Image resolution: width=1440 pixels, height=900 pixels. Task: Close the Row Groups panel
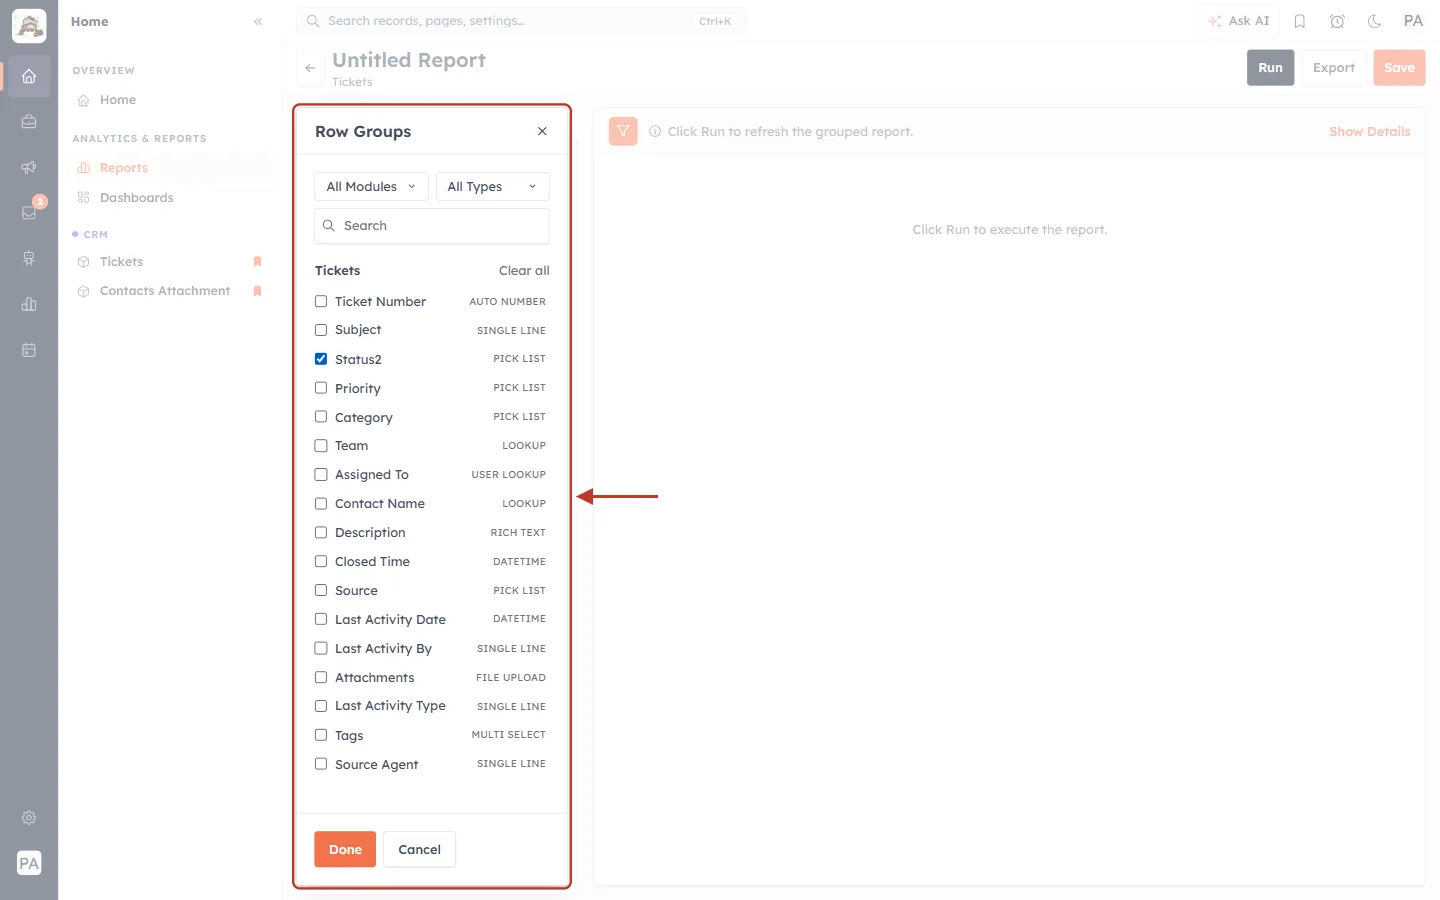point(542,131)
